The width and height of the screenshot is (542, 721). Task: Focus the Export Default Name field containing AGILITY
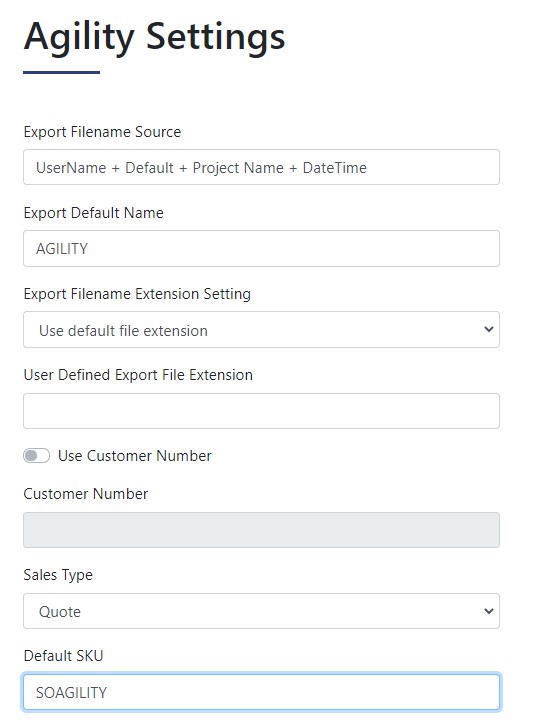tap(261, 248)
